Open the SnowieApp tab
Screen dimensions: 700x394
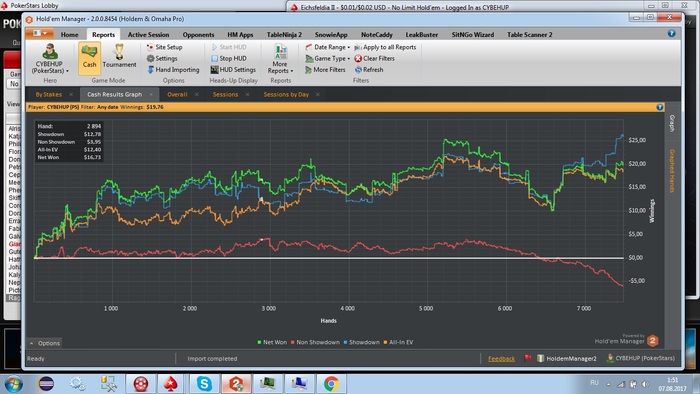tap(331, 34)
